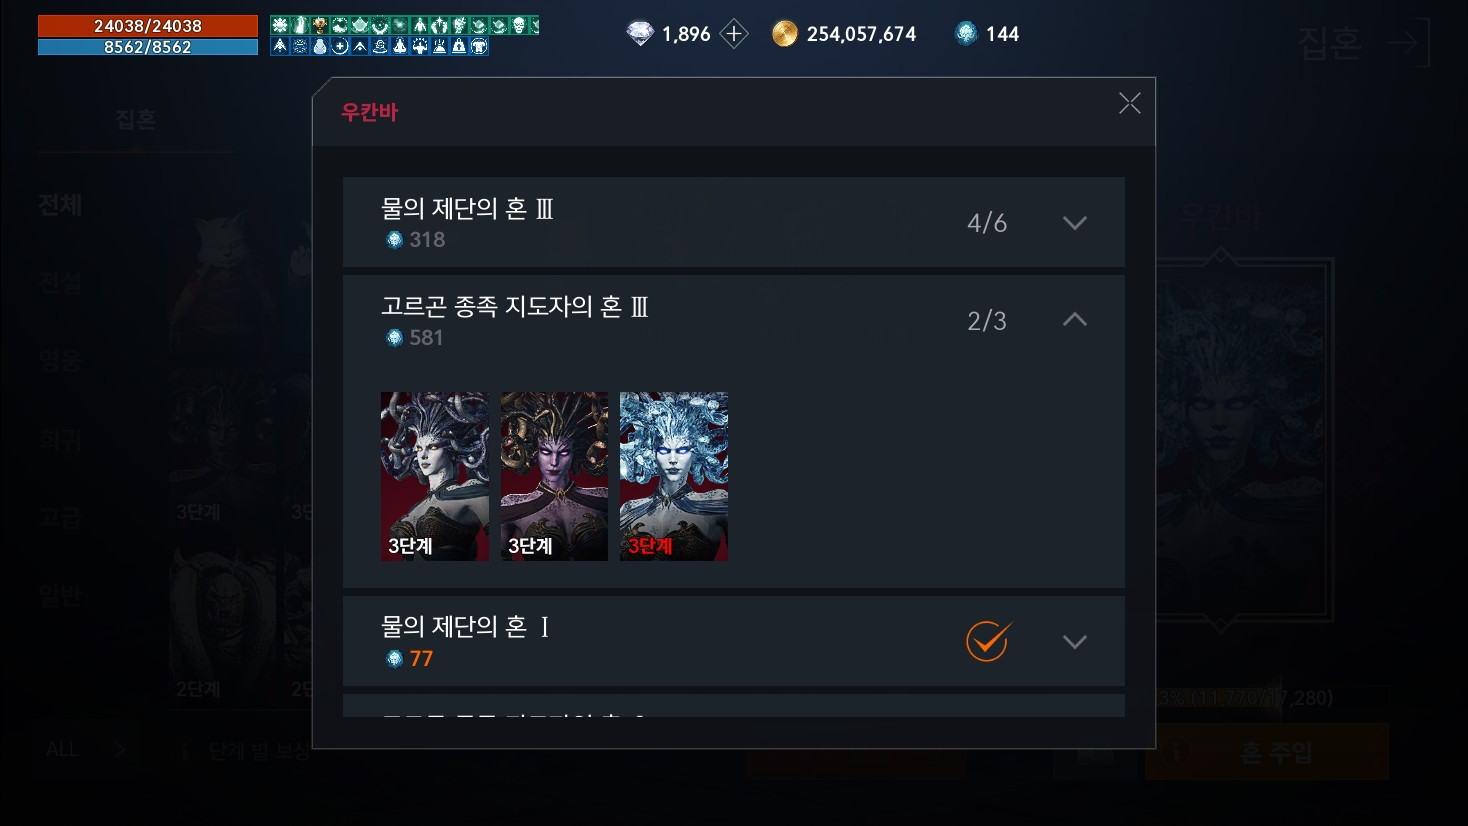
Task: Click the soul icon beside the 581 cost
Action: 394,338
